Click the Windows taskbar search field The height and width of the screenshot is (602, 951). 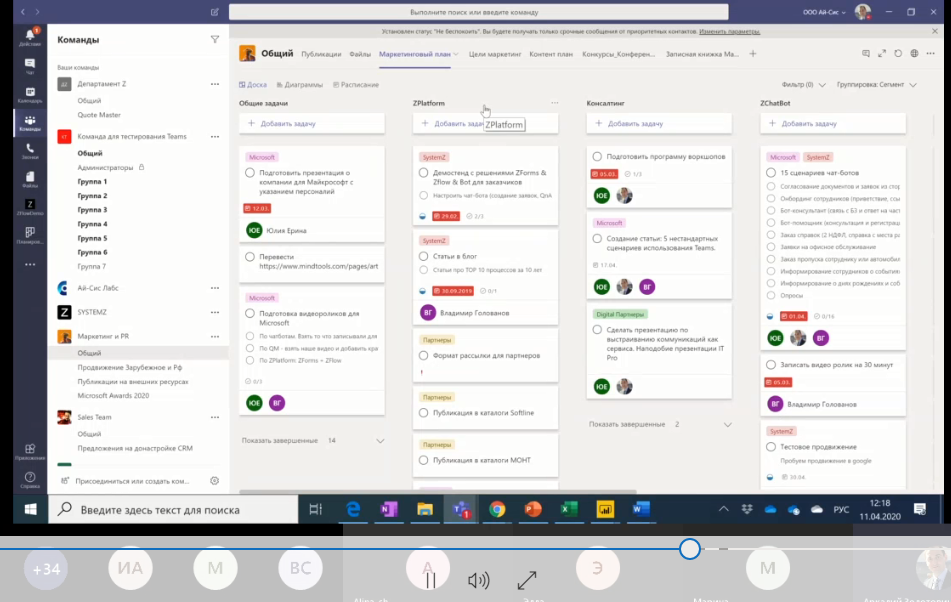coord(173,510)
